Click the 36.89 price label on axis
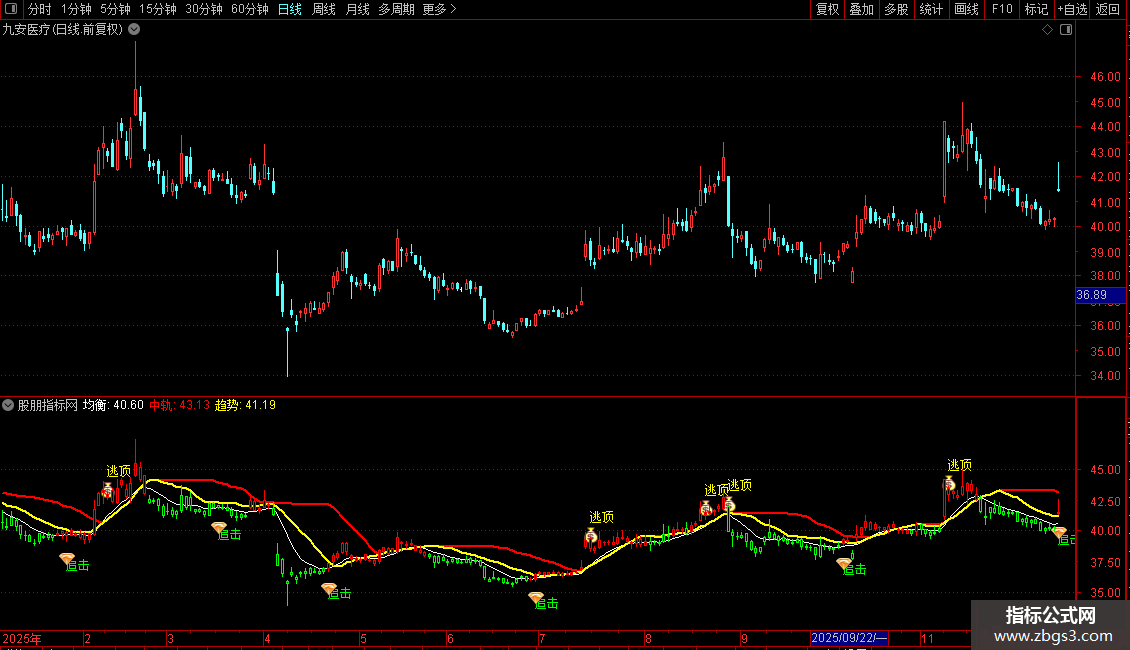1130x650 pixels. click(1100, 295)
